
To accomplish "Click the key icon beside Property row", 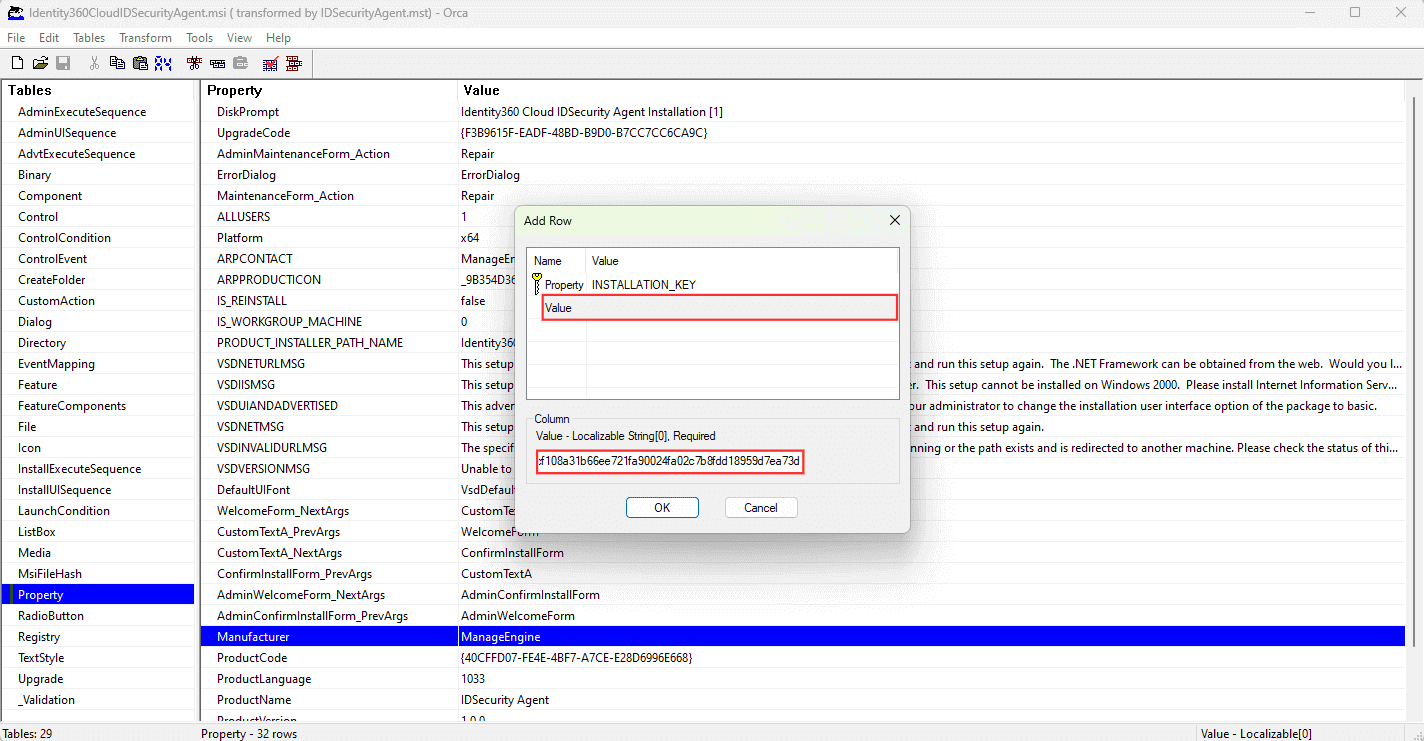I will (537, 283).
